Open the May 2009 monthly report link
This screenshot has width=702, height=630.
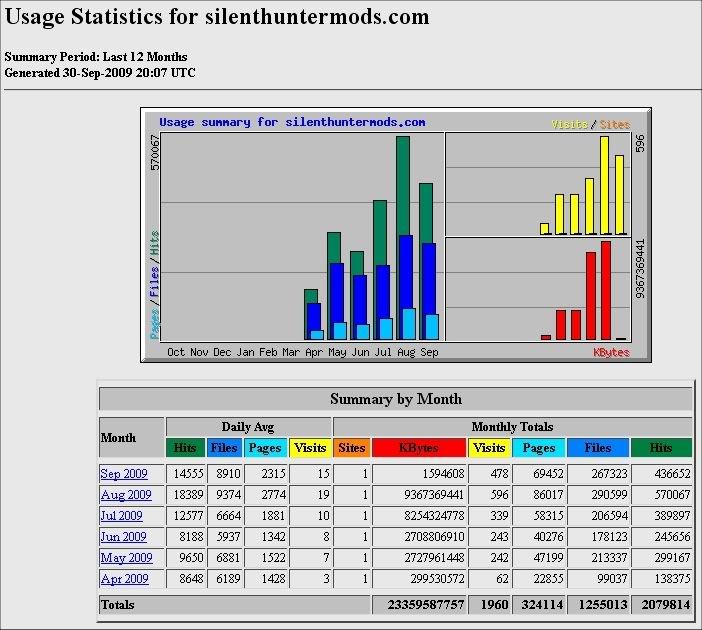pos(126,558)
